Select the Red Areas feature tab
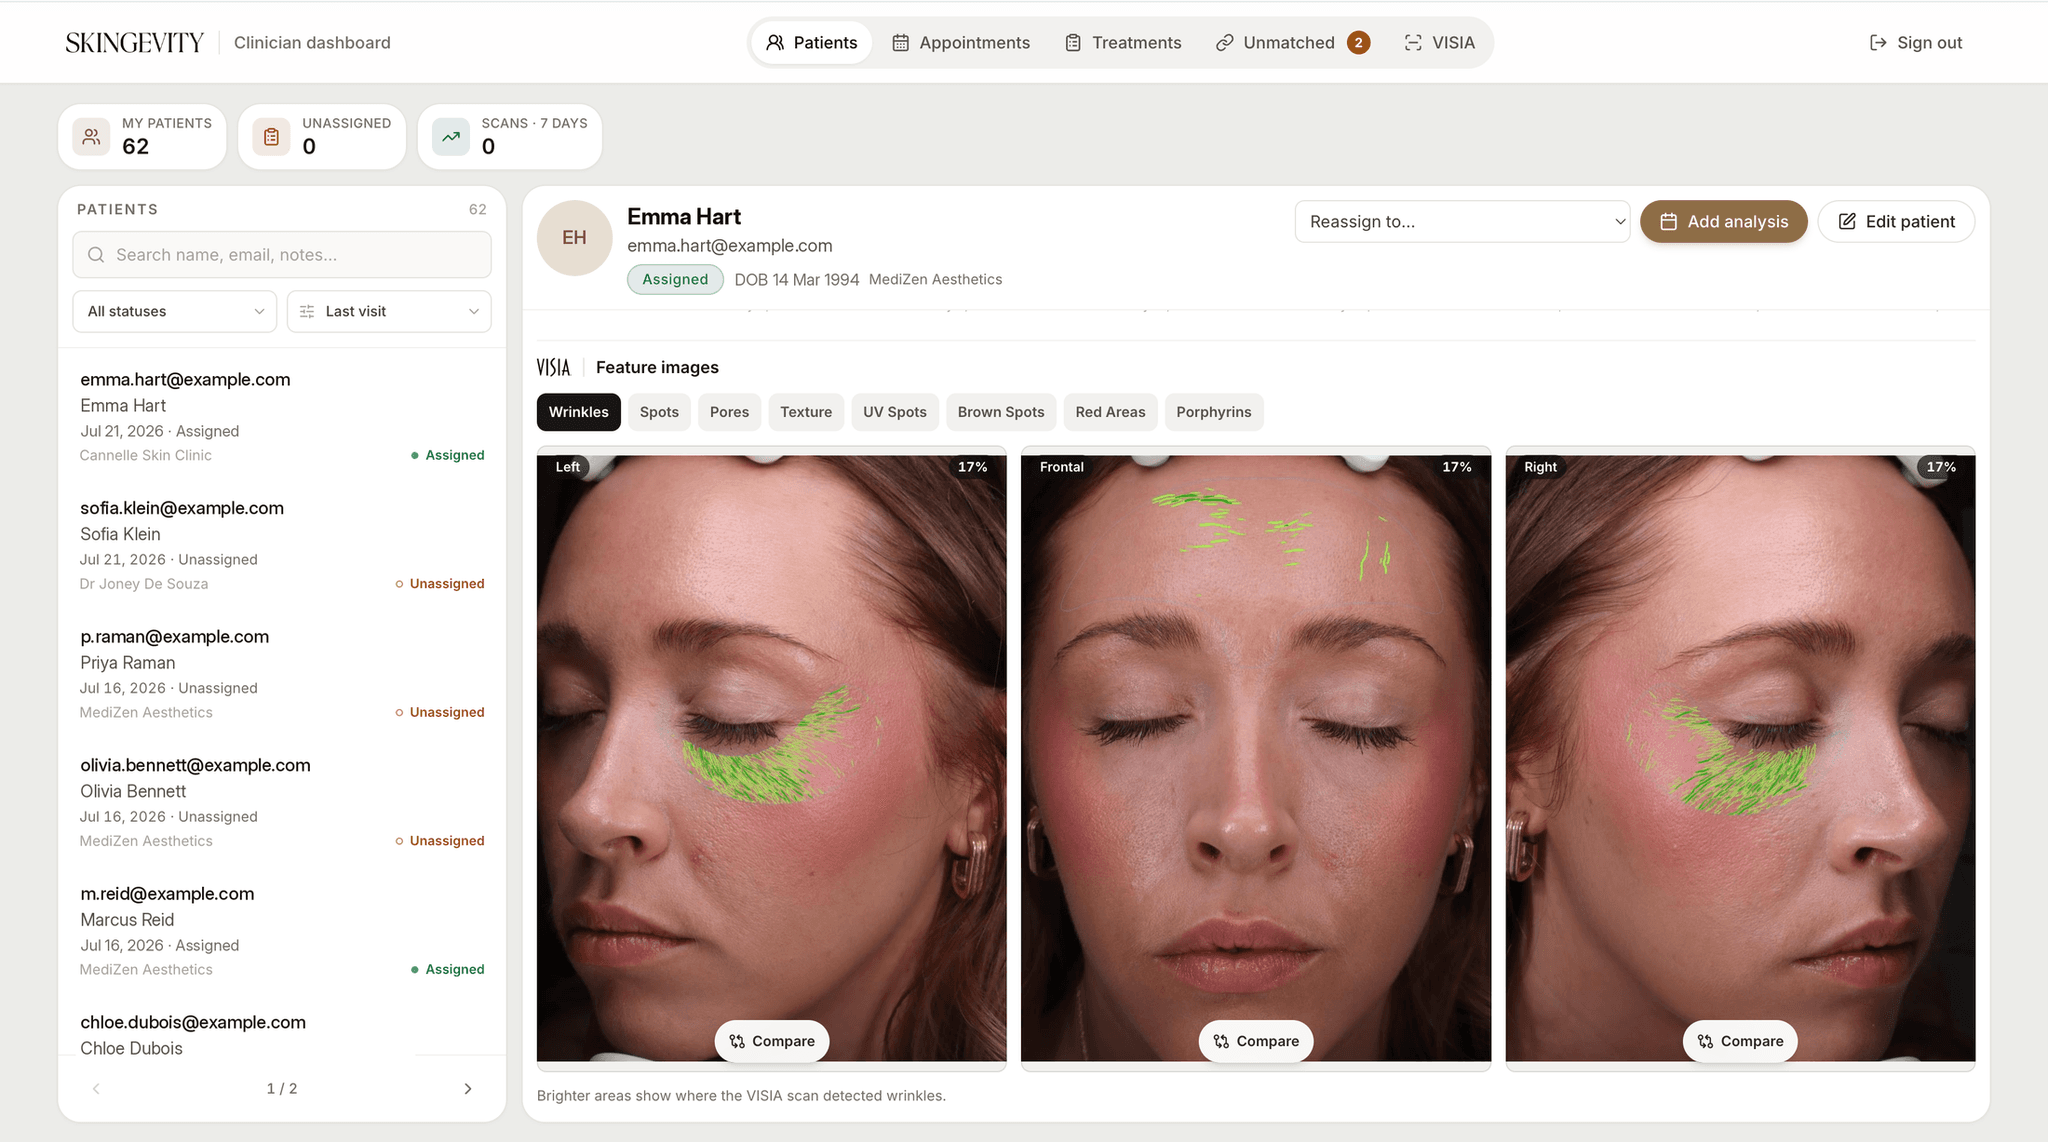 (1111, 412)
